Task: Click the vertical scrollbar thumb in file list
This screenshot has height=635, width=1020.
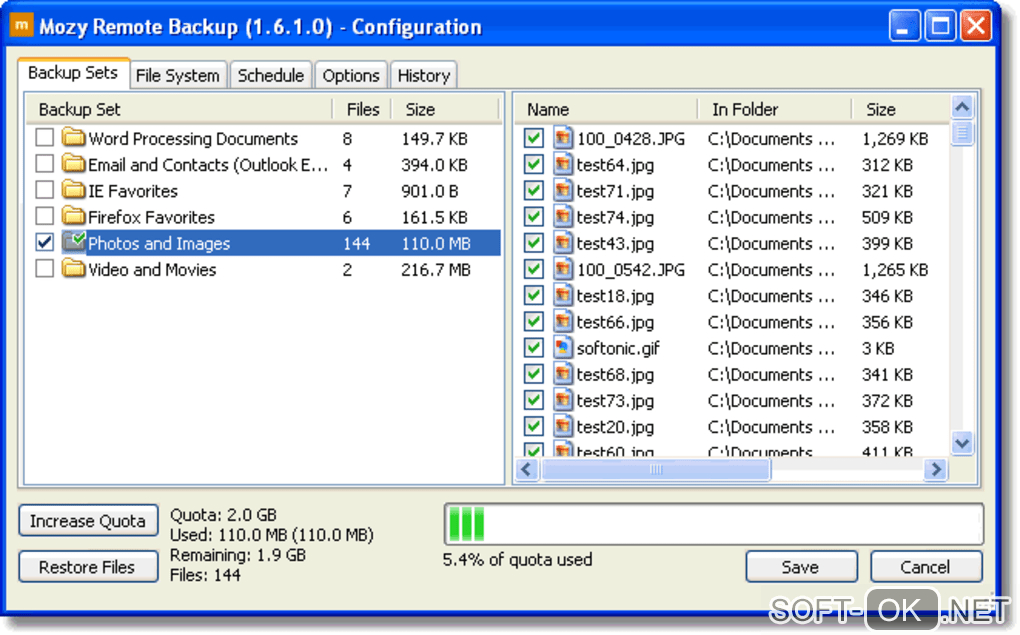Action: pyautogui.click(x=962, y=133)
